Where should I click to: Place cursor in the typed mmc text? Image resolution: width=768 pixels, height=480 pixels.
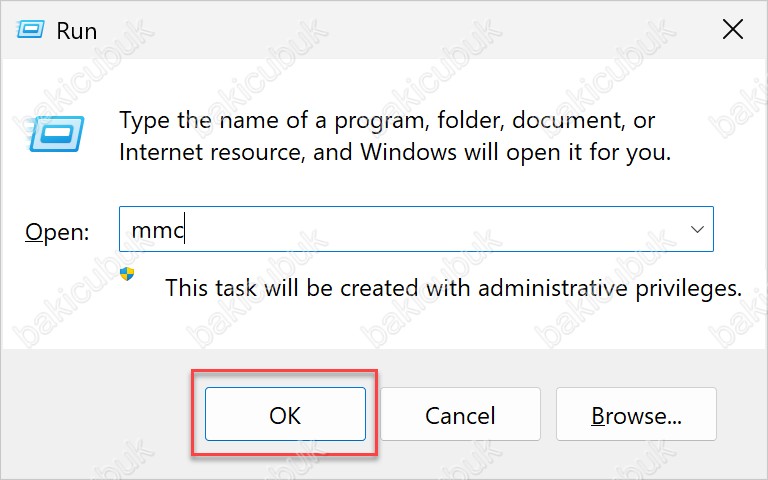(157, 230)
